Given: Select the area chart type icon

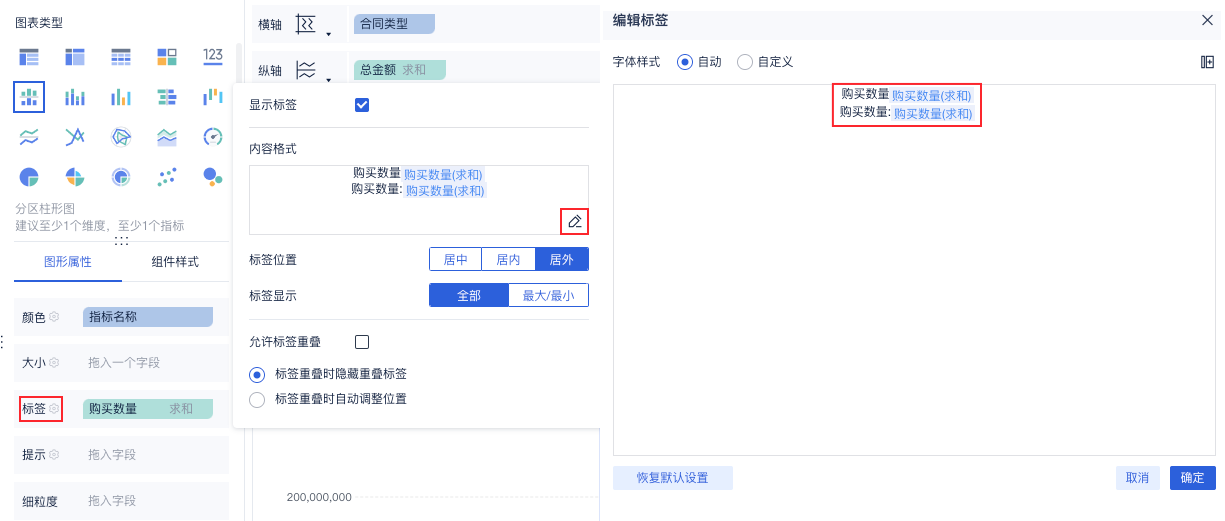Looking at the screenshot, I should [167, 136].
